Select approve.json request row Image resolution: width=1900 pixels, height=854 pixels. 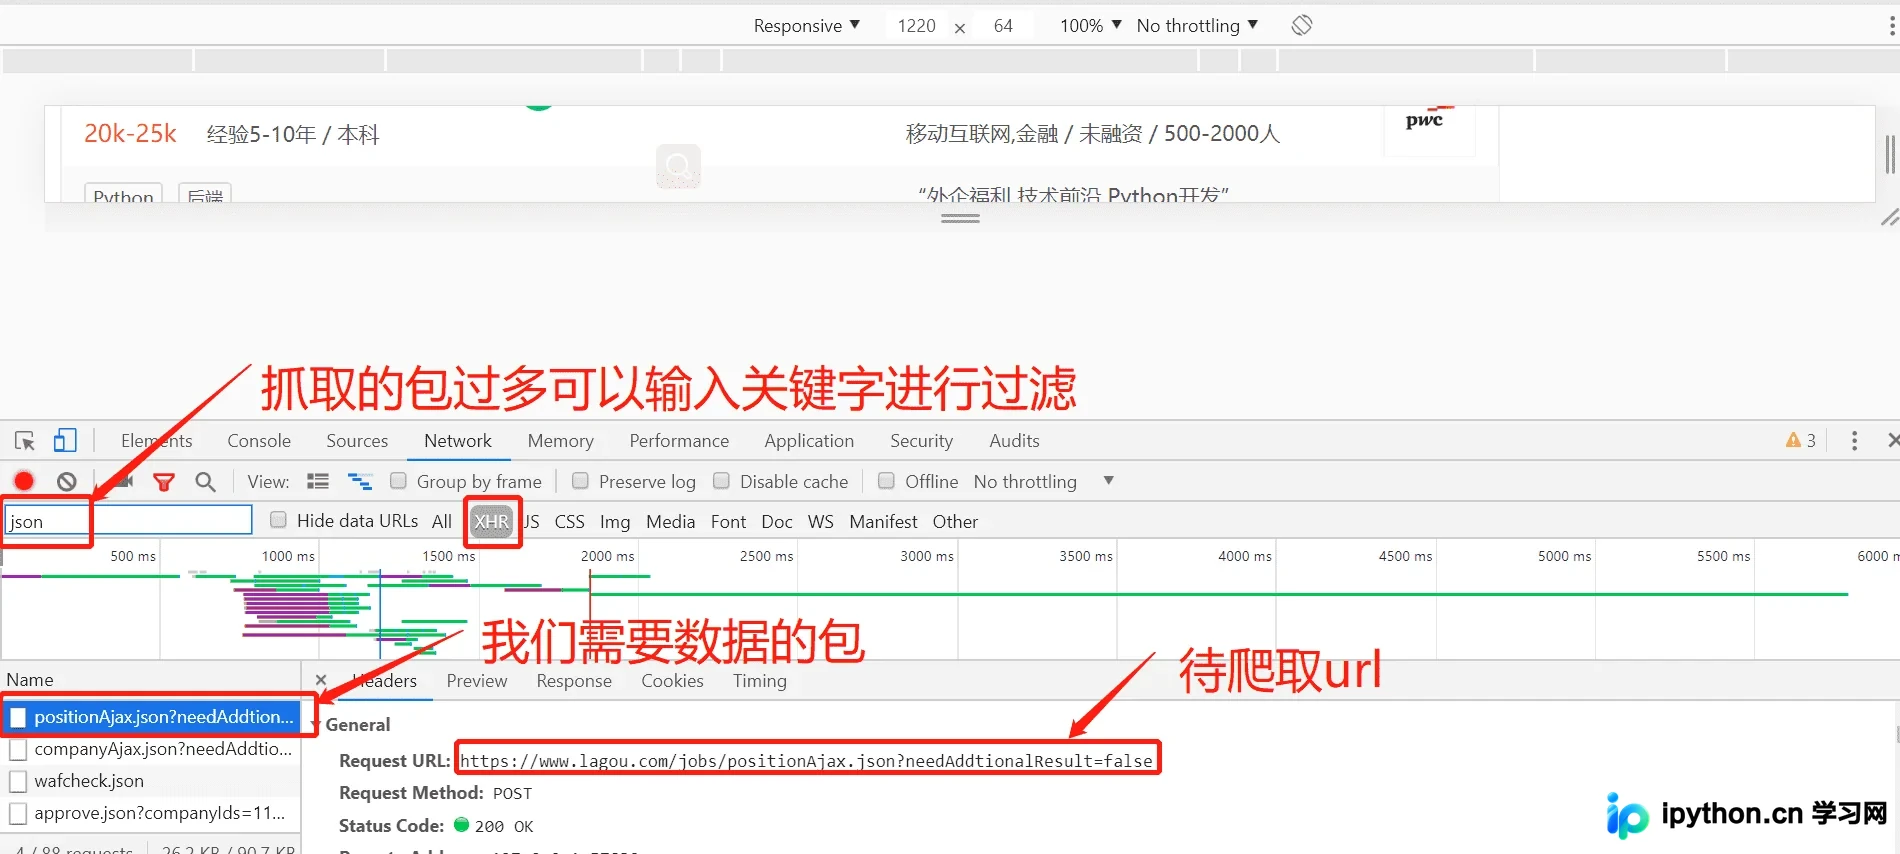click(x=151, y=813)
